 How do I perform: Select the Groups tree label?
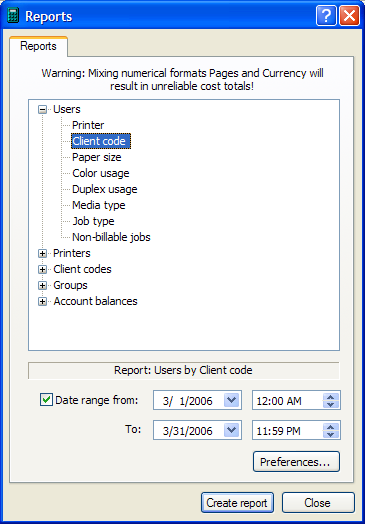(70, 285)
